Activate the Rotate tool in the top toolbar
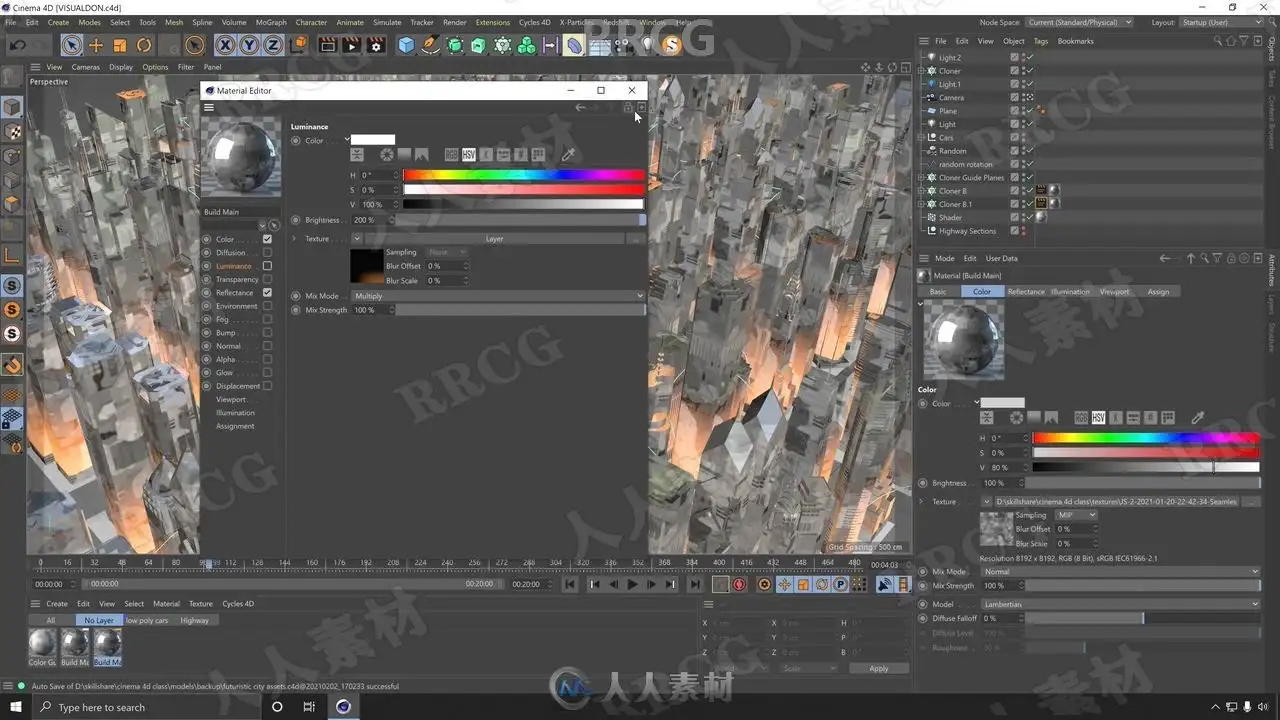The image size is (1280, 720). (x=144, y=45)
